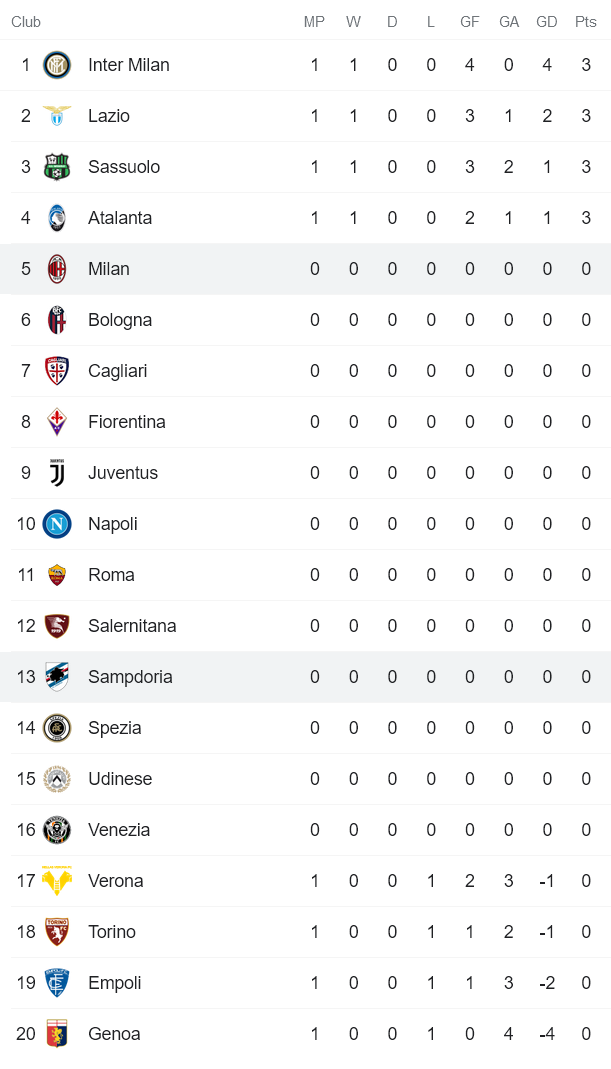Select the Juventus club crest
Viewport: 611px width, 1069px height.
(57, 472)
